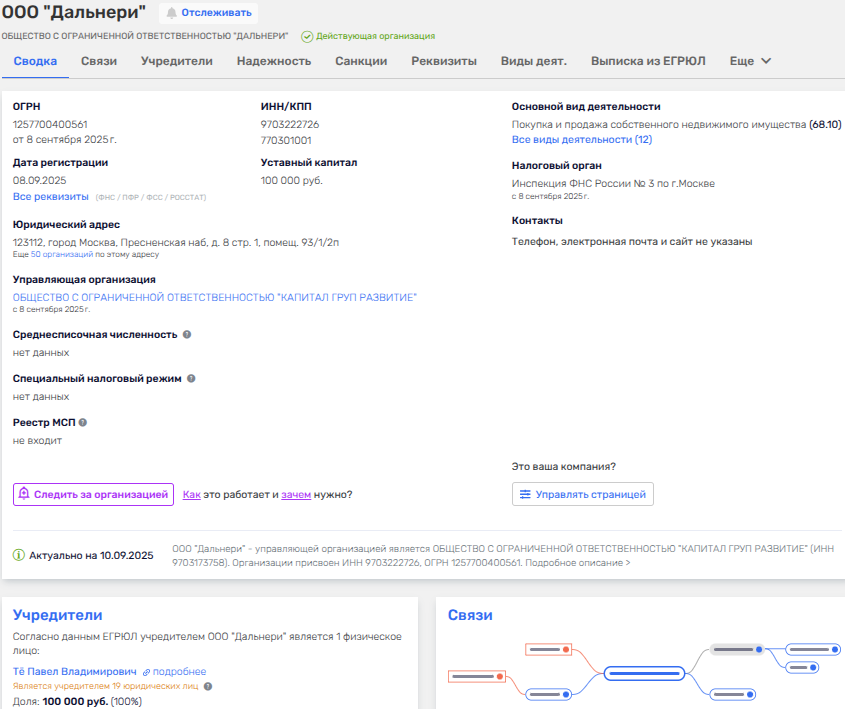The height and width of the screenshot is (709, 845).
Task: Click the help icon beside Специальный налоговый режим
Action: 191,379
